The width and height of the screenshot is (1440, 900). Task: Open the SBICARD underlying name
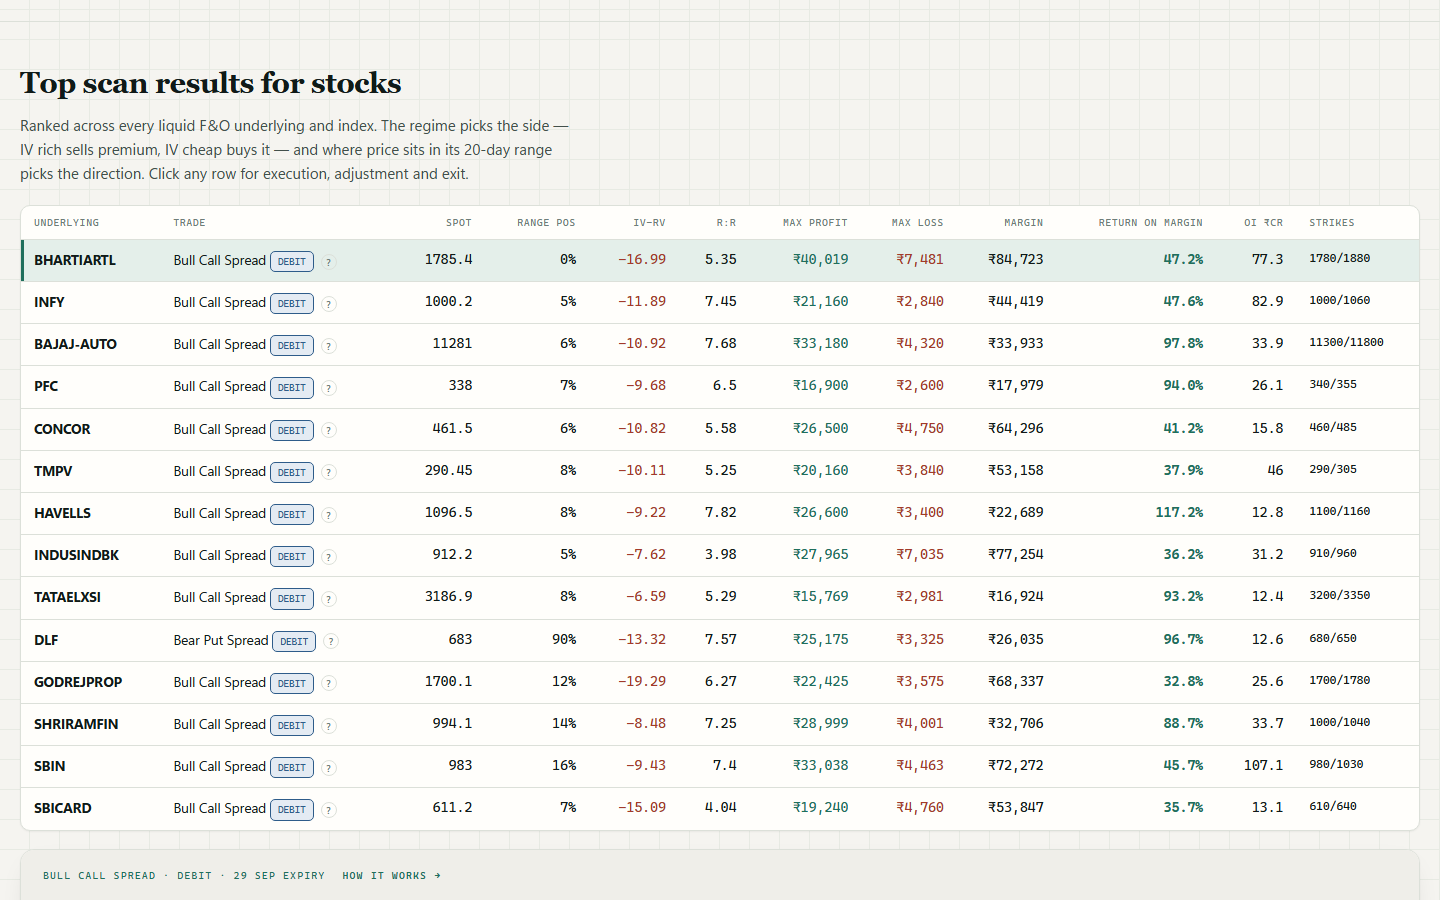62,808
